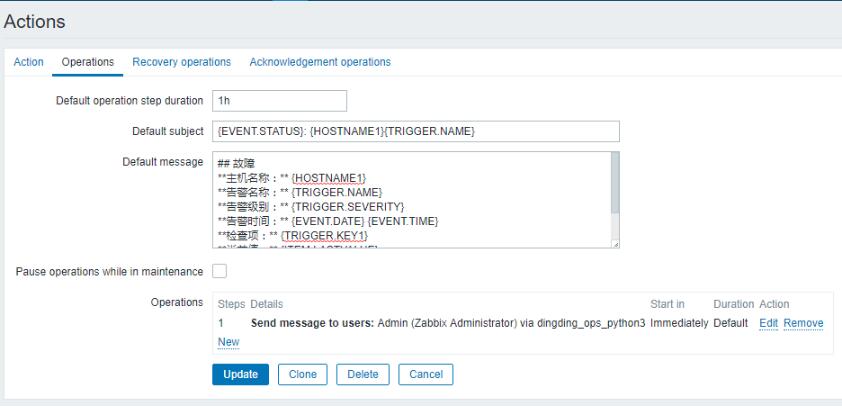
Task: Click the Default message scrollbar
Action: 615,183
